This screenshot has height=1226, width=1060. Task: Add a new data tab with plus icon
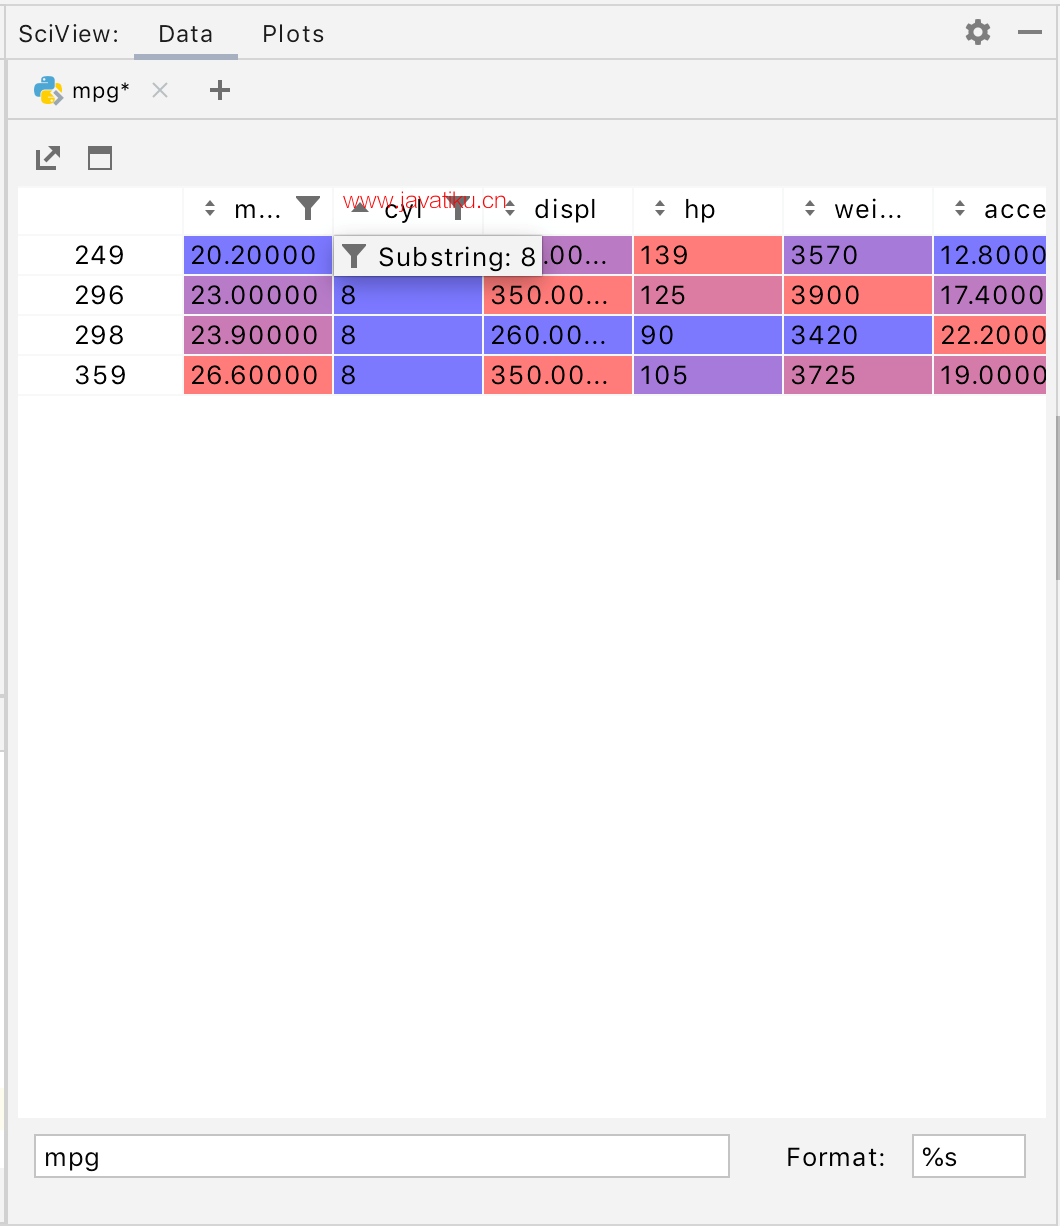pos(220,91)
